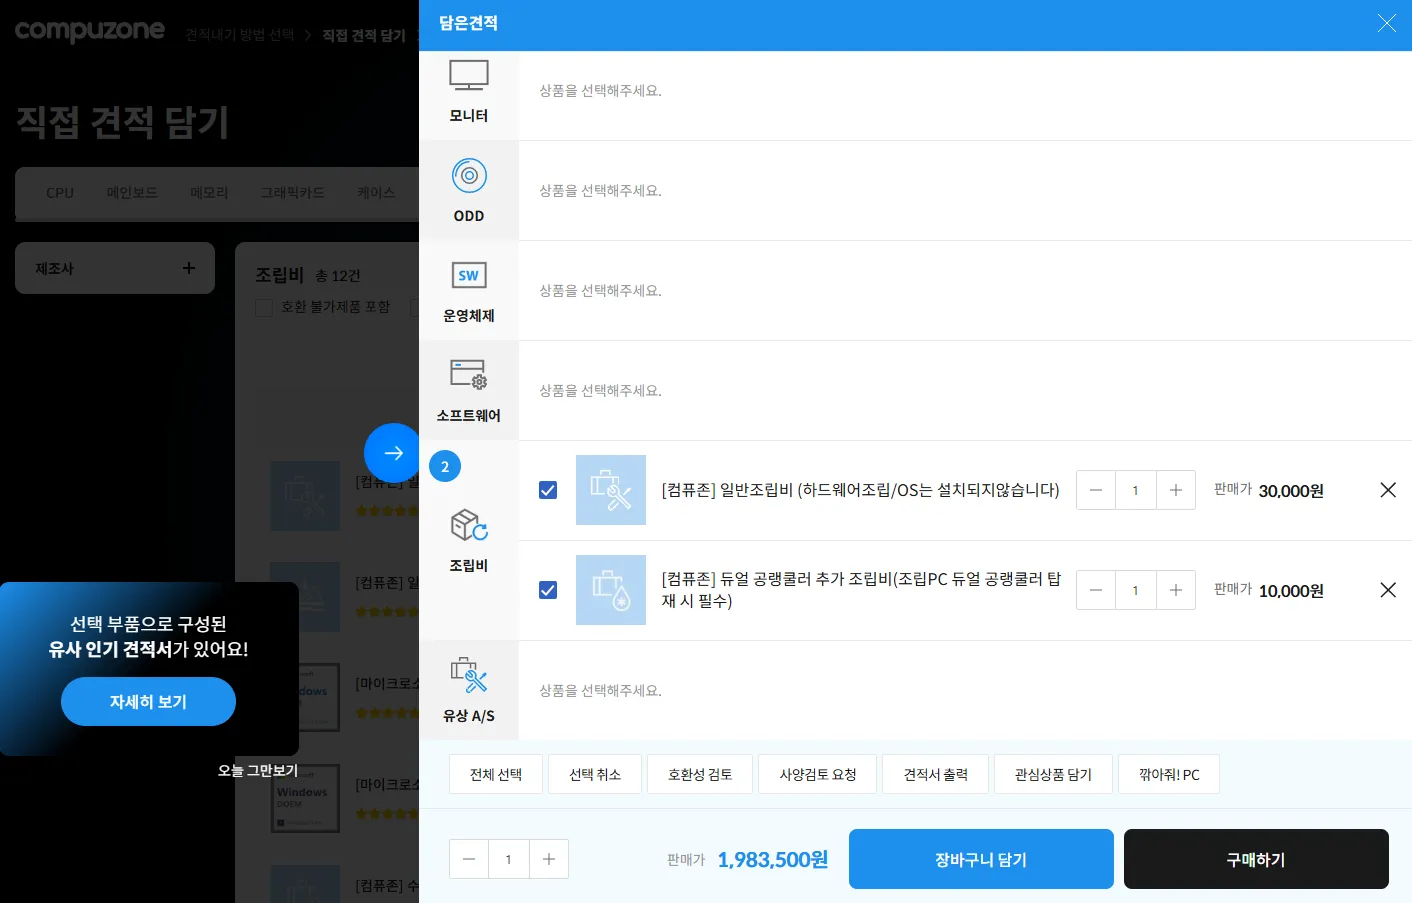Enable the 호환 불가제품 포함 checkbox

(264, 307)
